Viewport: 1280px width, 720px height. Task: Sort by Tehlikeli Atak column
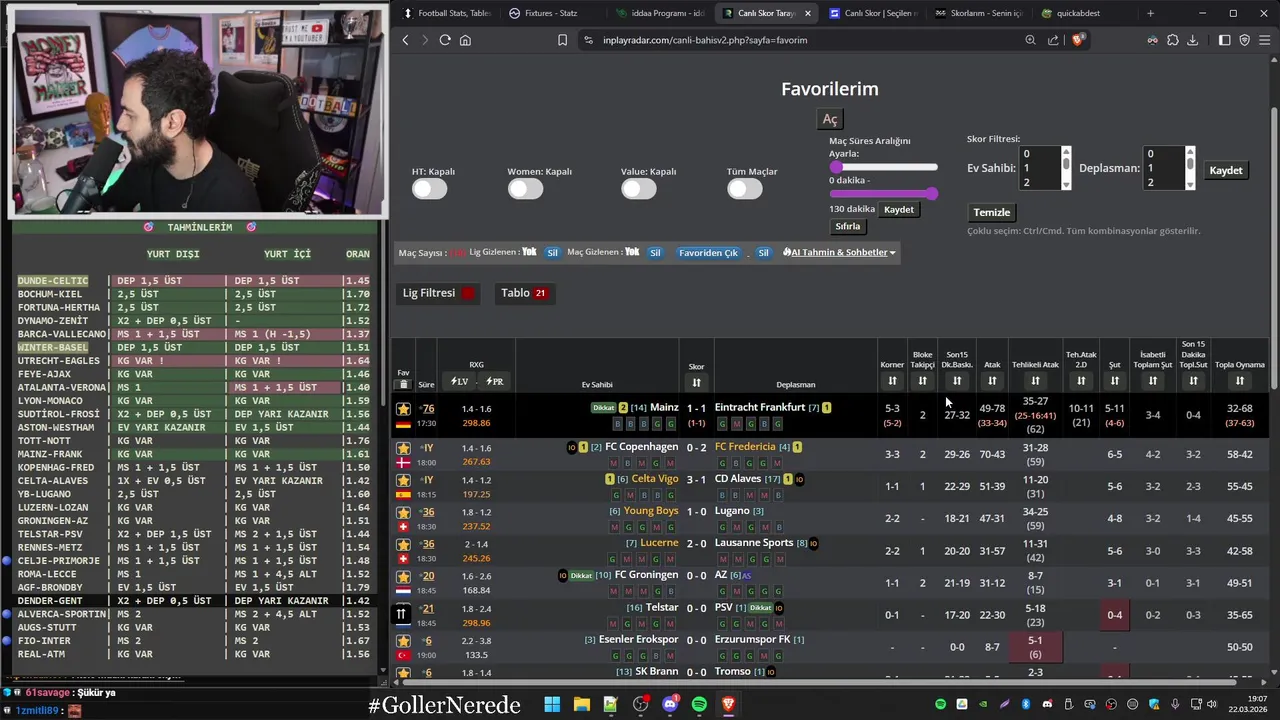1035,381
